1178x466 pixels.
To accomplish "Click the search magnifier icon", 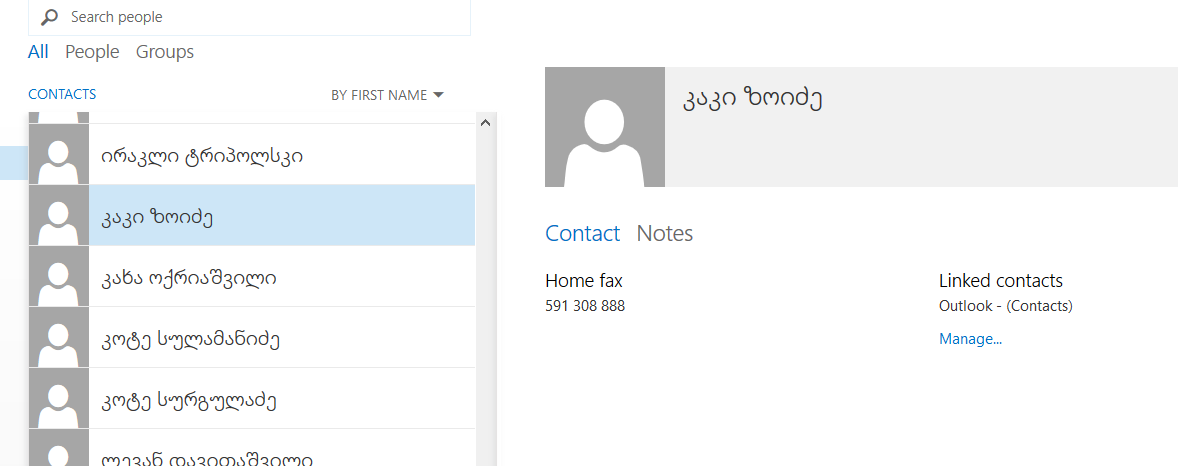I will (x=49, y=17).
